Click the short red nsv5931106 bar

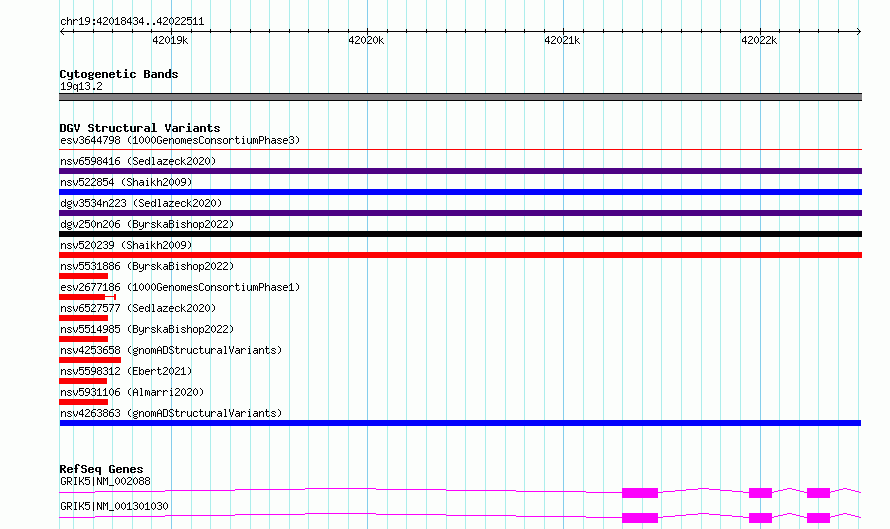coord(83,402)
